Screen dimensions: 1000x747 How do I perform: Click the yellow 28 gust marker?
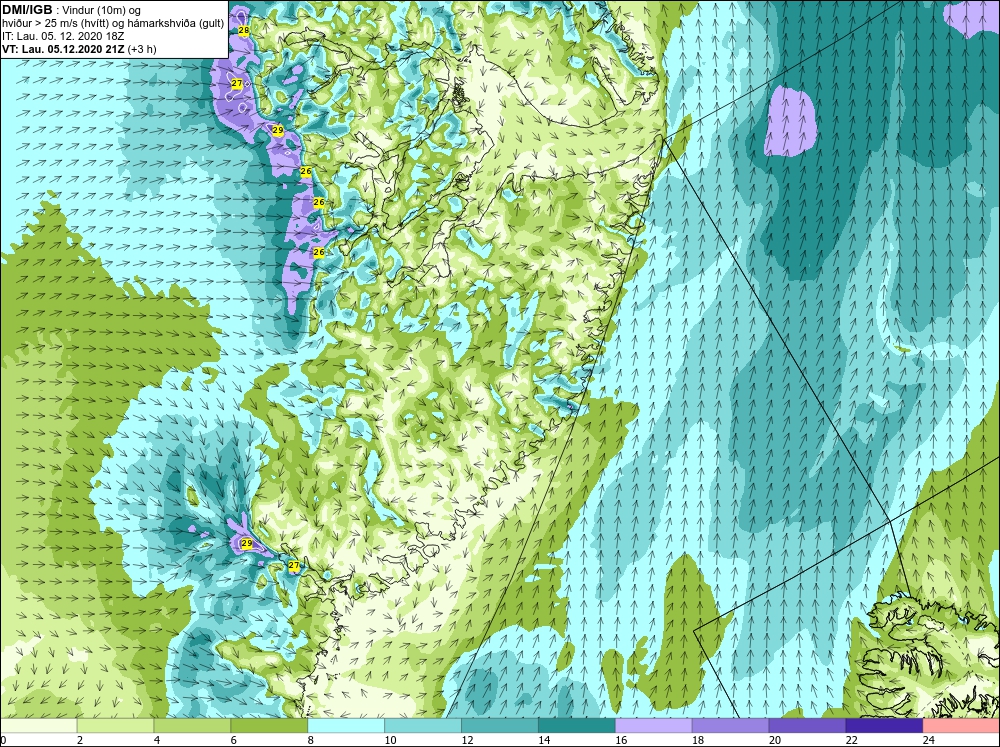pyautogui.click(x=244, y=30)
